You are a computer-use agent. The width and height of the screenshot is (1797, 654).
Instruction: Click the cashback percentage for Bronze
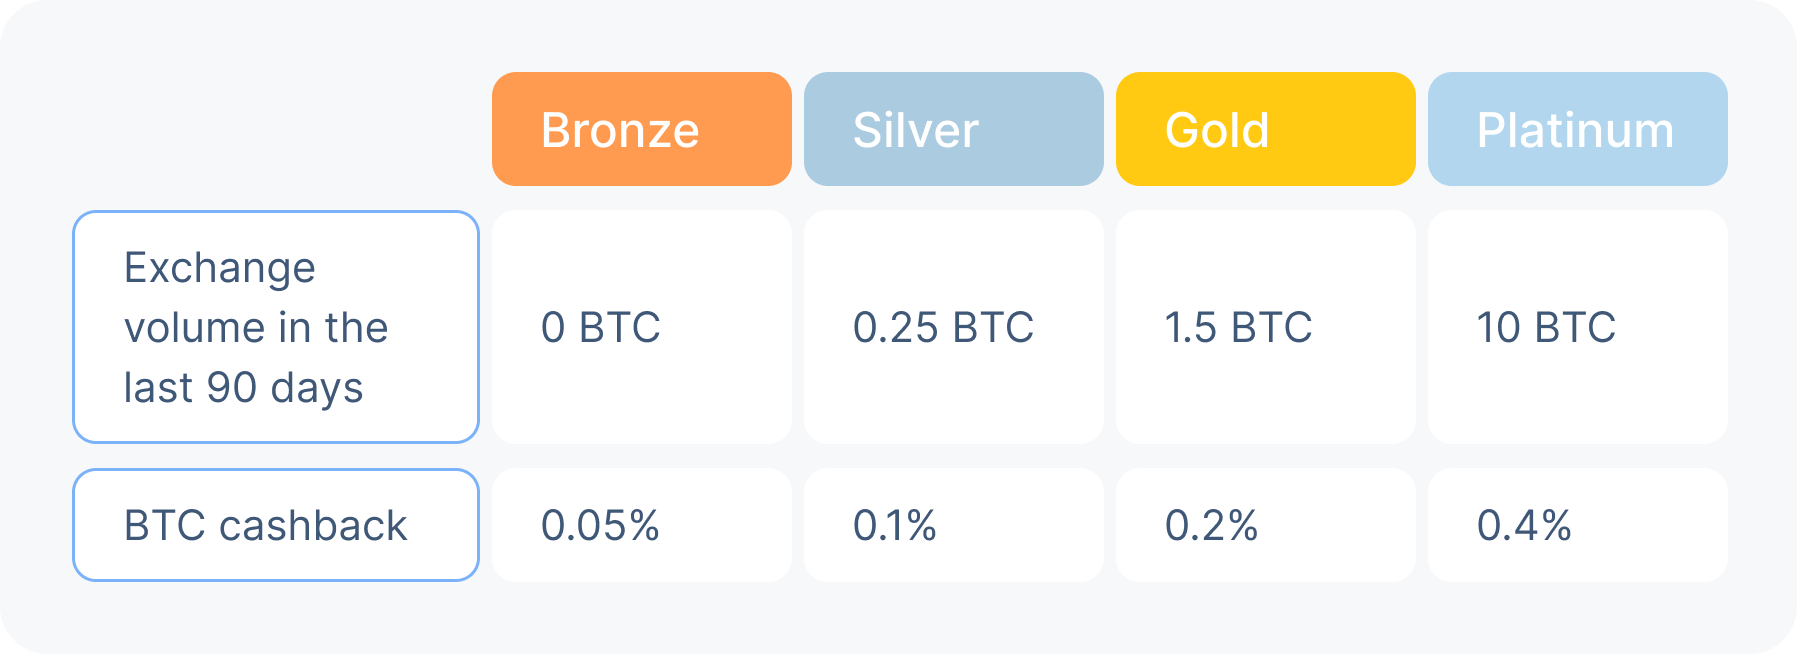(641, 525)
